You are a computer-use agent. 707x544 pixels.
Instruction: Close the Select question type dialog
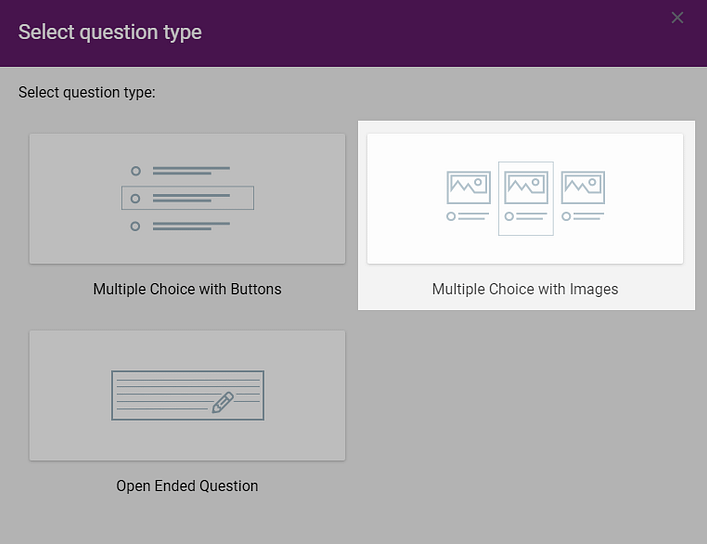678,18
